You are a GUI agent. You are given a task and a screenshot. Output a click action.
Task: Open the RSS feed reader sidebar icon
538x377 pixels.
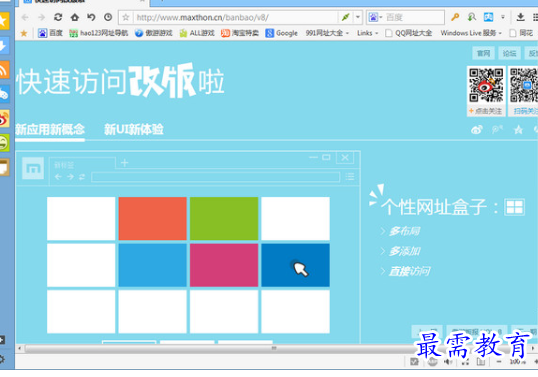[4, 70]
